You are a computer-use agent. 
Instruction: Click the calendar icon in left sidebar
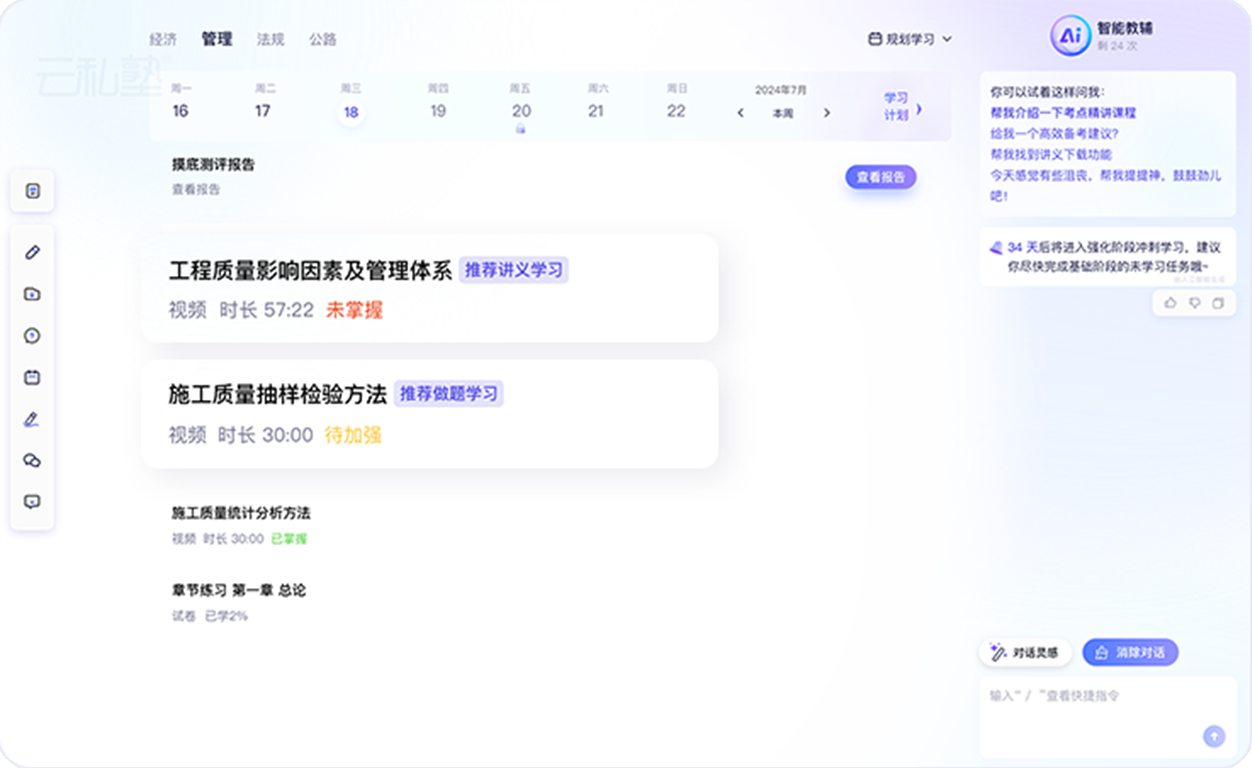click(x=32, y=377)
